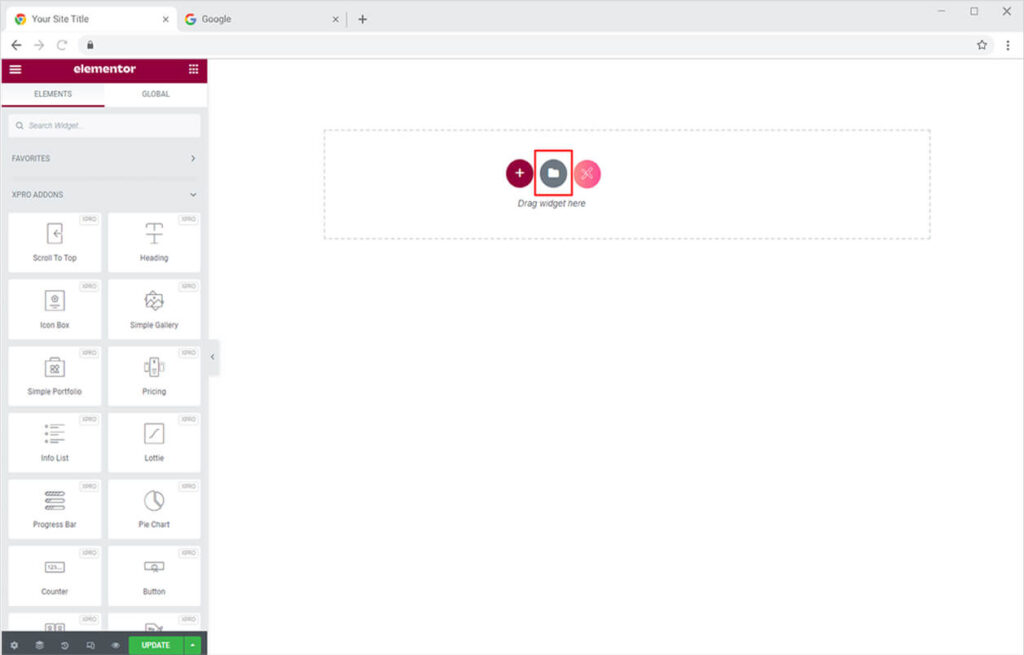The width and height of the screenshot is (1024, 655).
Task: Select the Pie Chart widget
Action: point(154,510)
